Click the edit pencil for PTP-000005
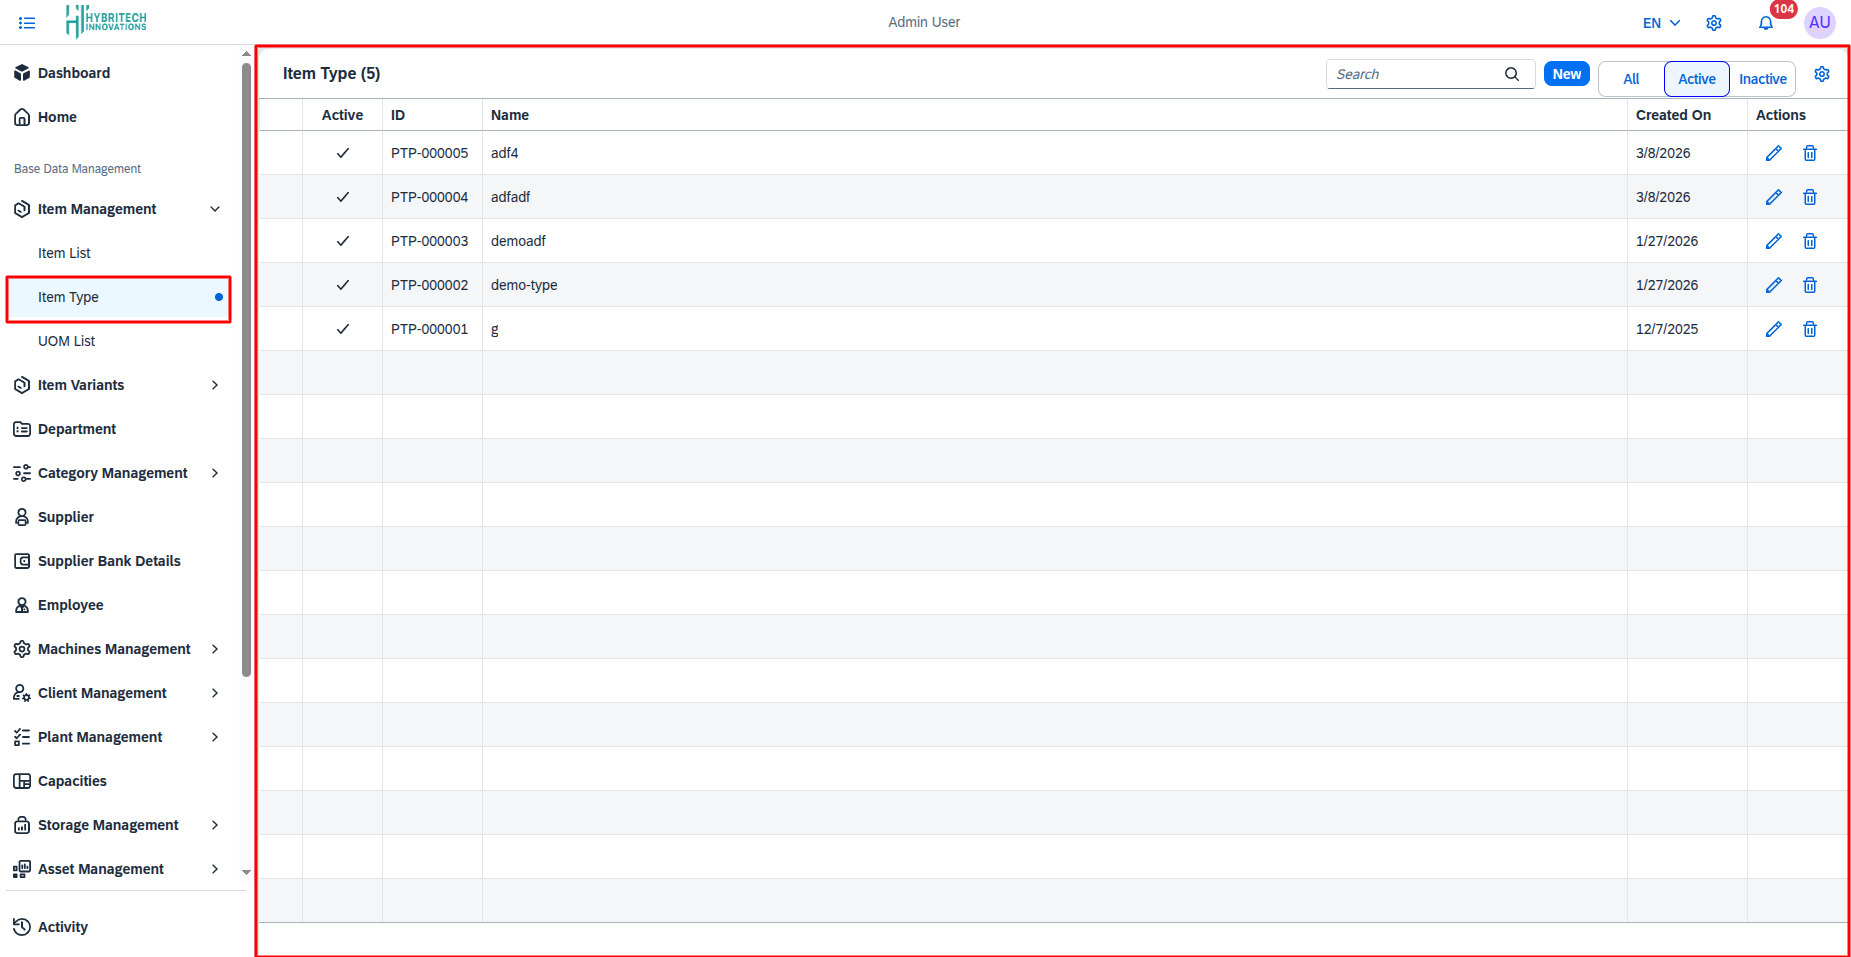 pyautogui.click(x=1773, y=153)
